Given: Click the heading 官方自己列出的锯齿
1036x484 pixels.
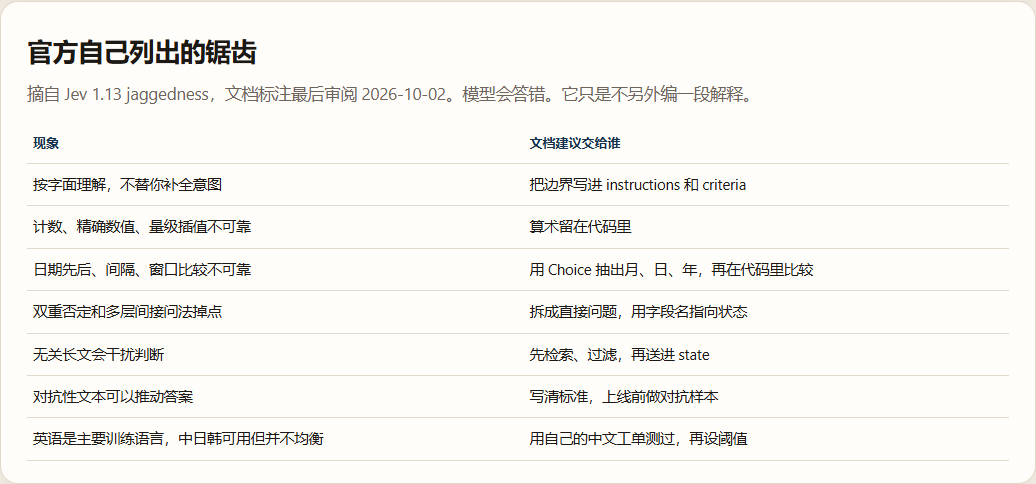Looking at the screenshot, I should (141, 53).
